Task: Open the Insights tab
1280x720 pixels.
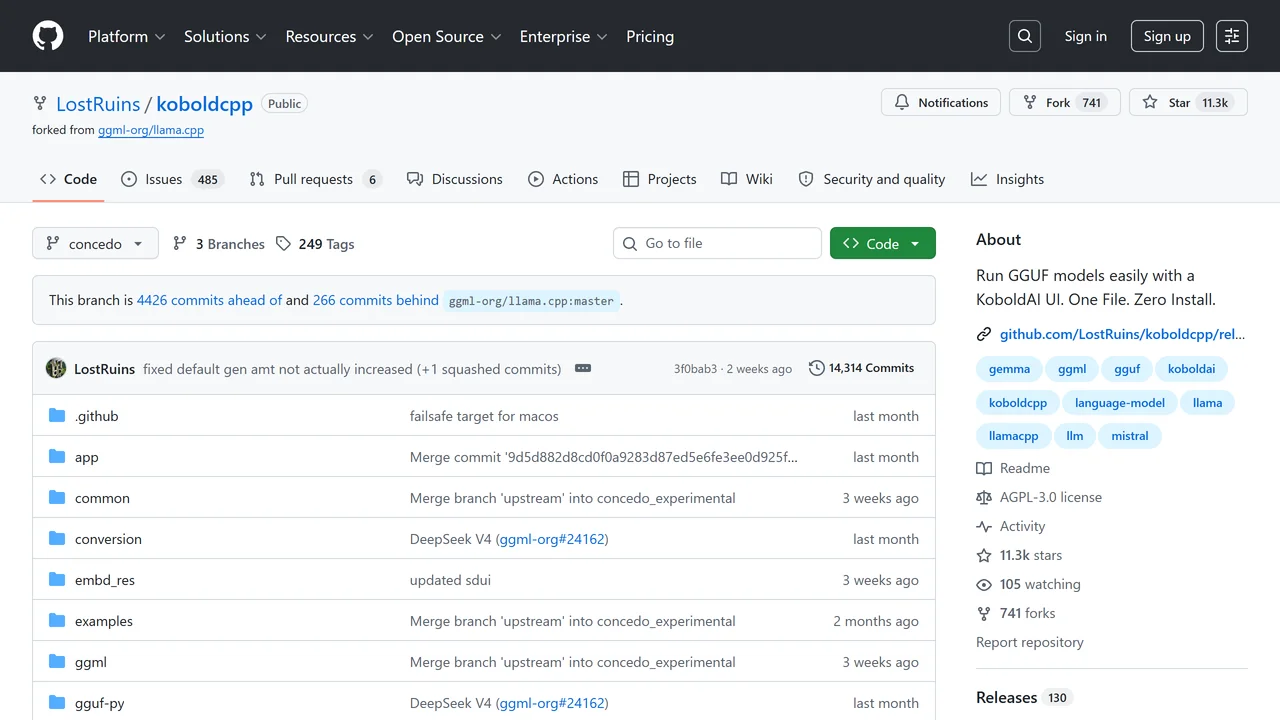Action: pos(1007,179)
